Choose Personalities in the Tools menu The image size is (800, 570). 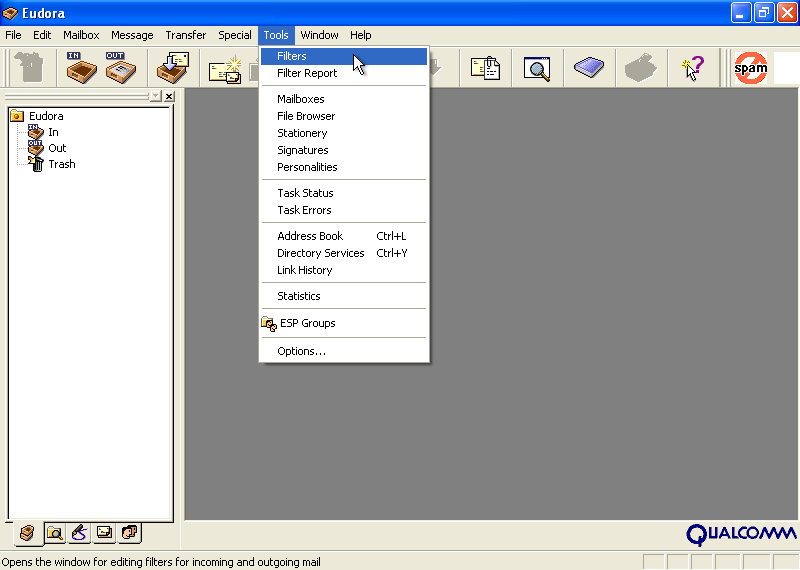coord(344,167)
